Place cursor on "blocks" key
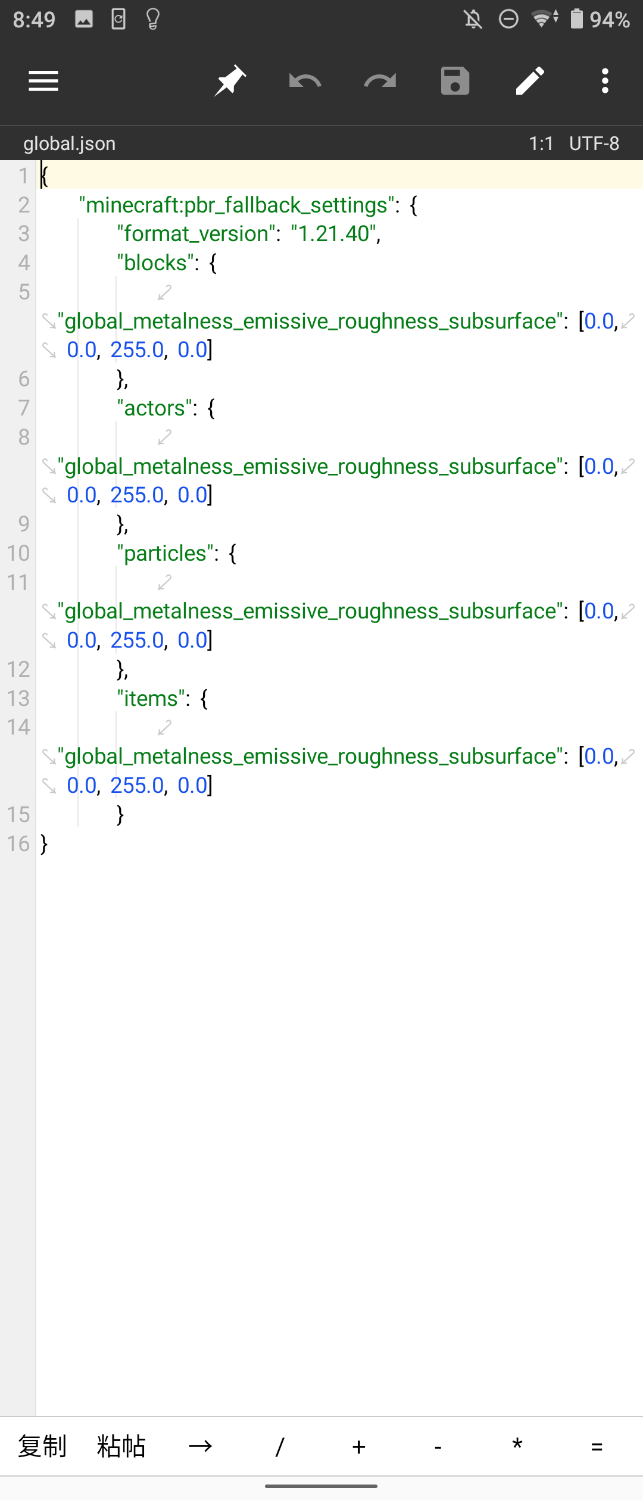643x1500 pixels. (156, 263)
